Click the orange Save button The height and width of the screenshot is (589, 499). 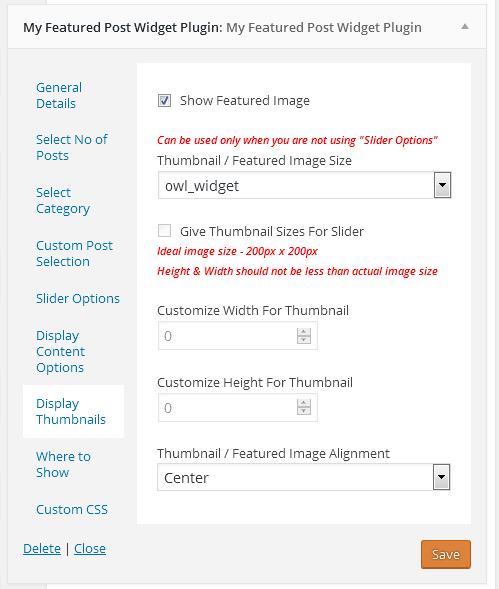pyautogui.click(x=446, y=554)
